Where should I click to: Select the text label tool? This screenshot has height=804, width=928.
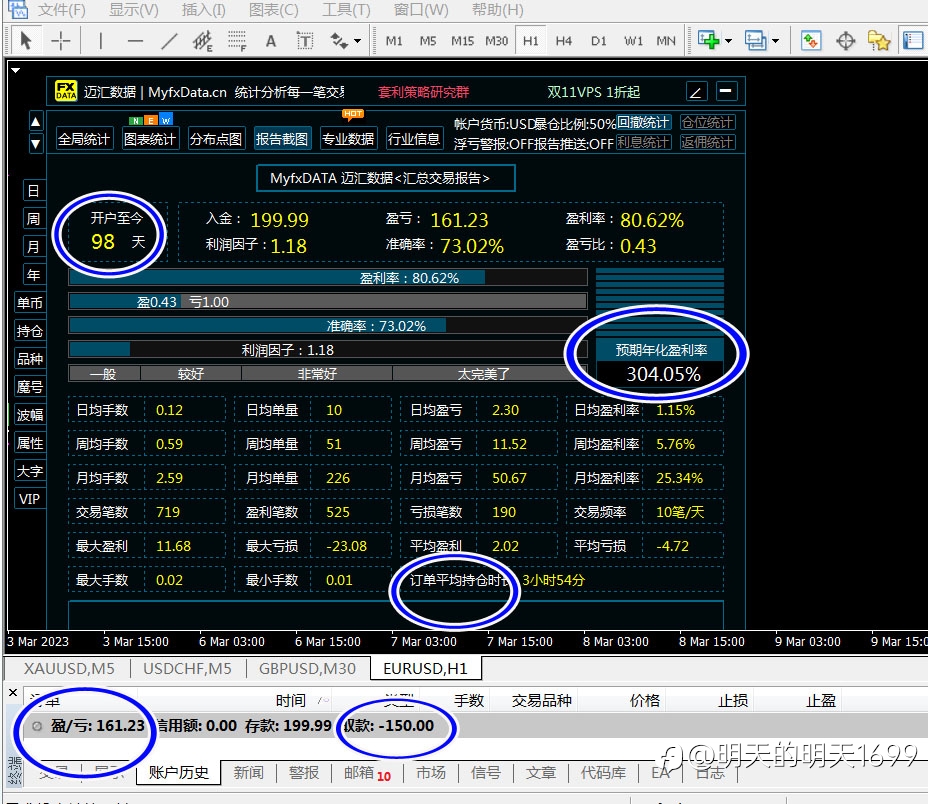point(305,41)
